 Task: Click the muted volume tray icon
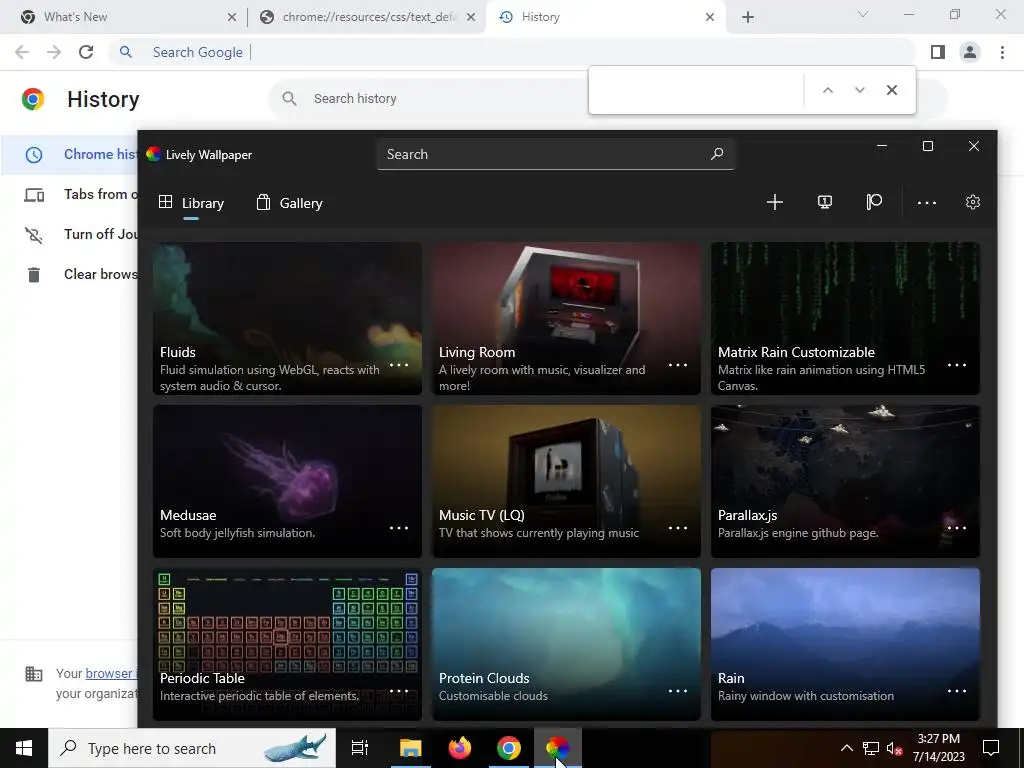click(x=894, y=748)
